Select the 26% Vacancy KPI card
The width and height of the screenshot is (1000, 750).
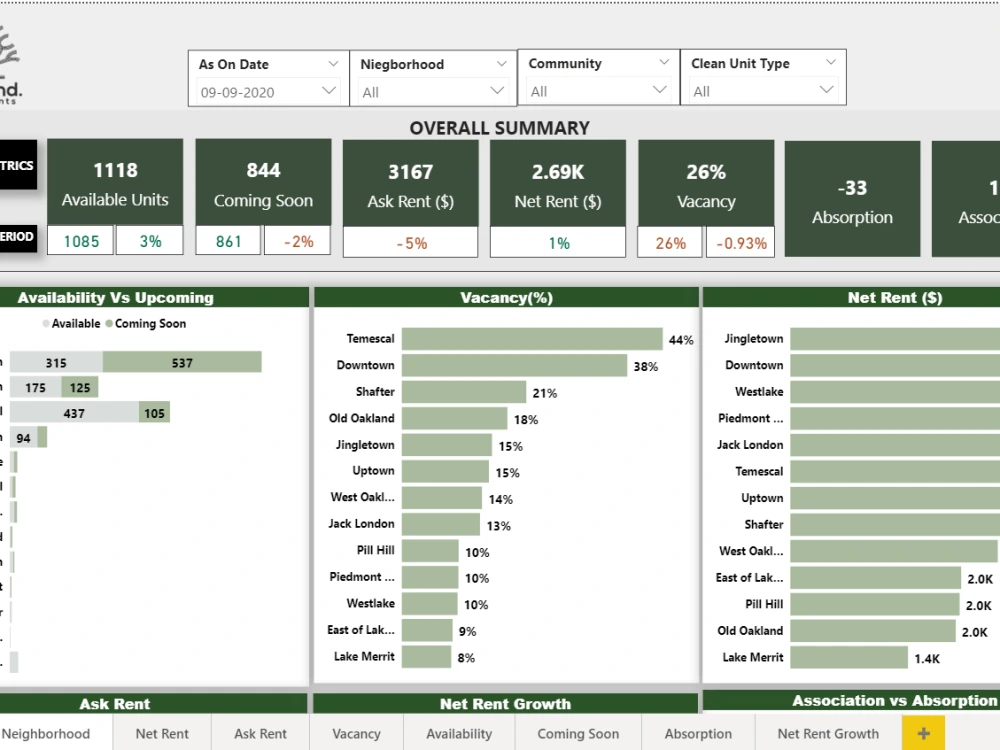(706, 182)
